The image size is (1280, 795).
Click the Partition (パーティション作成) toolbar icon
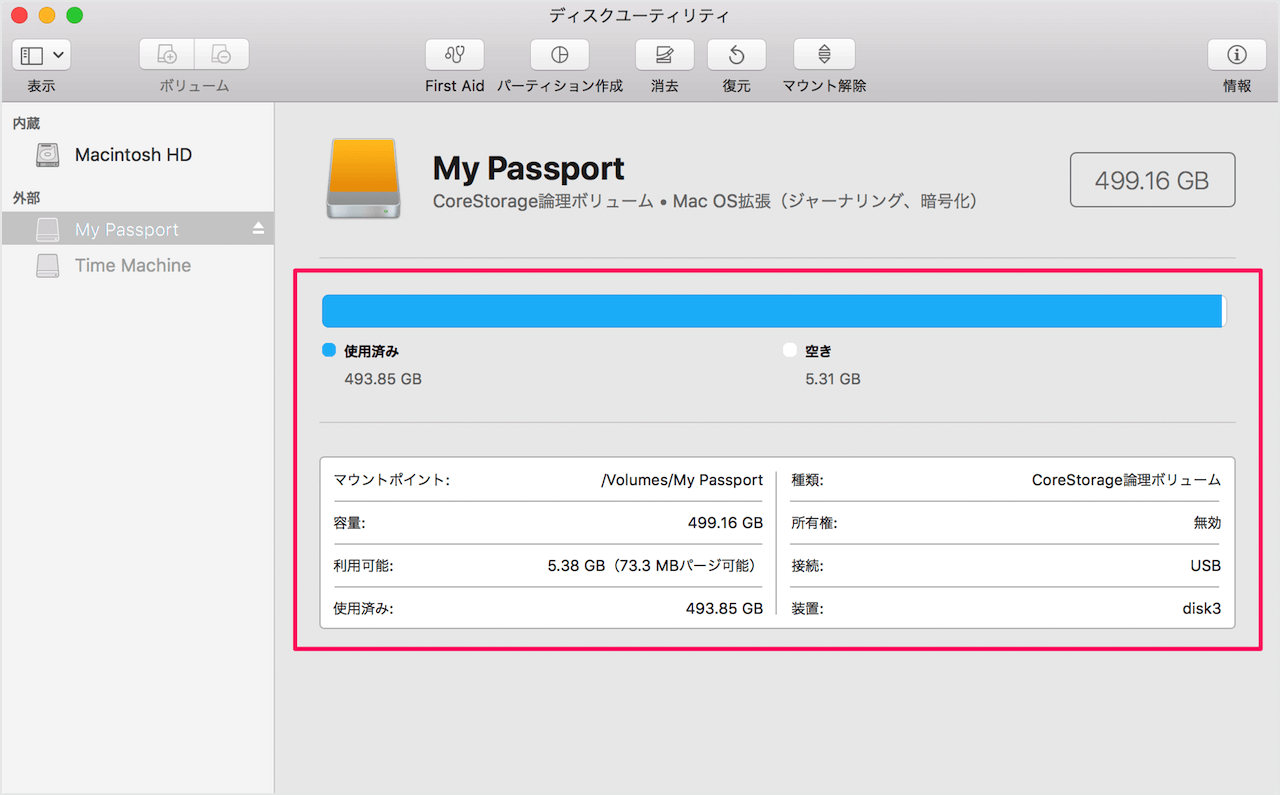pyautogui.click(x=560, y=55)
